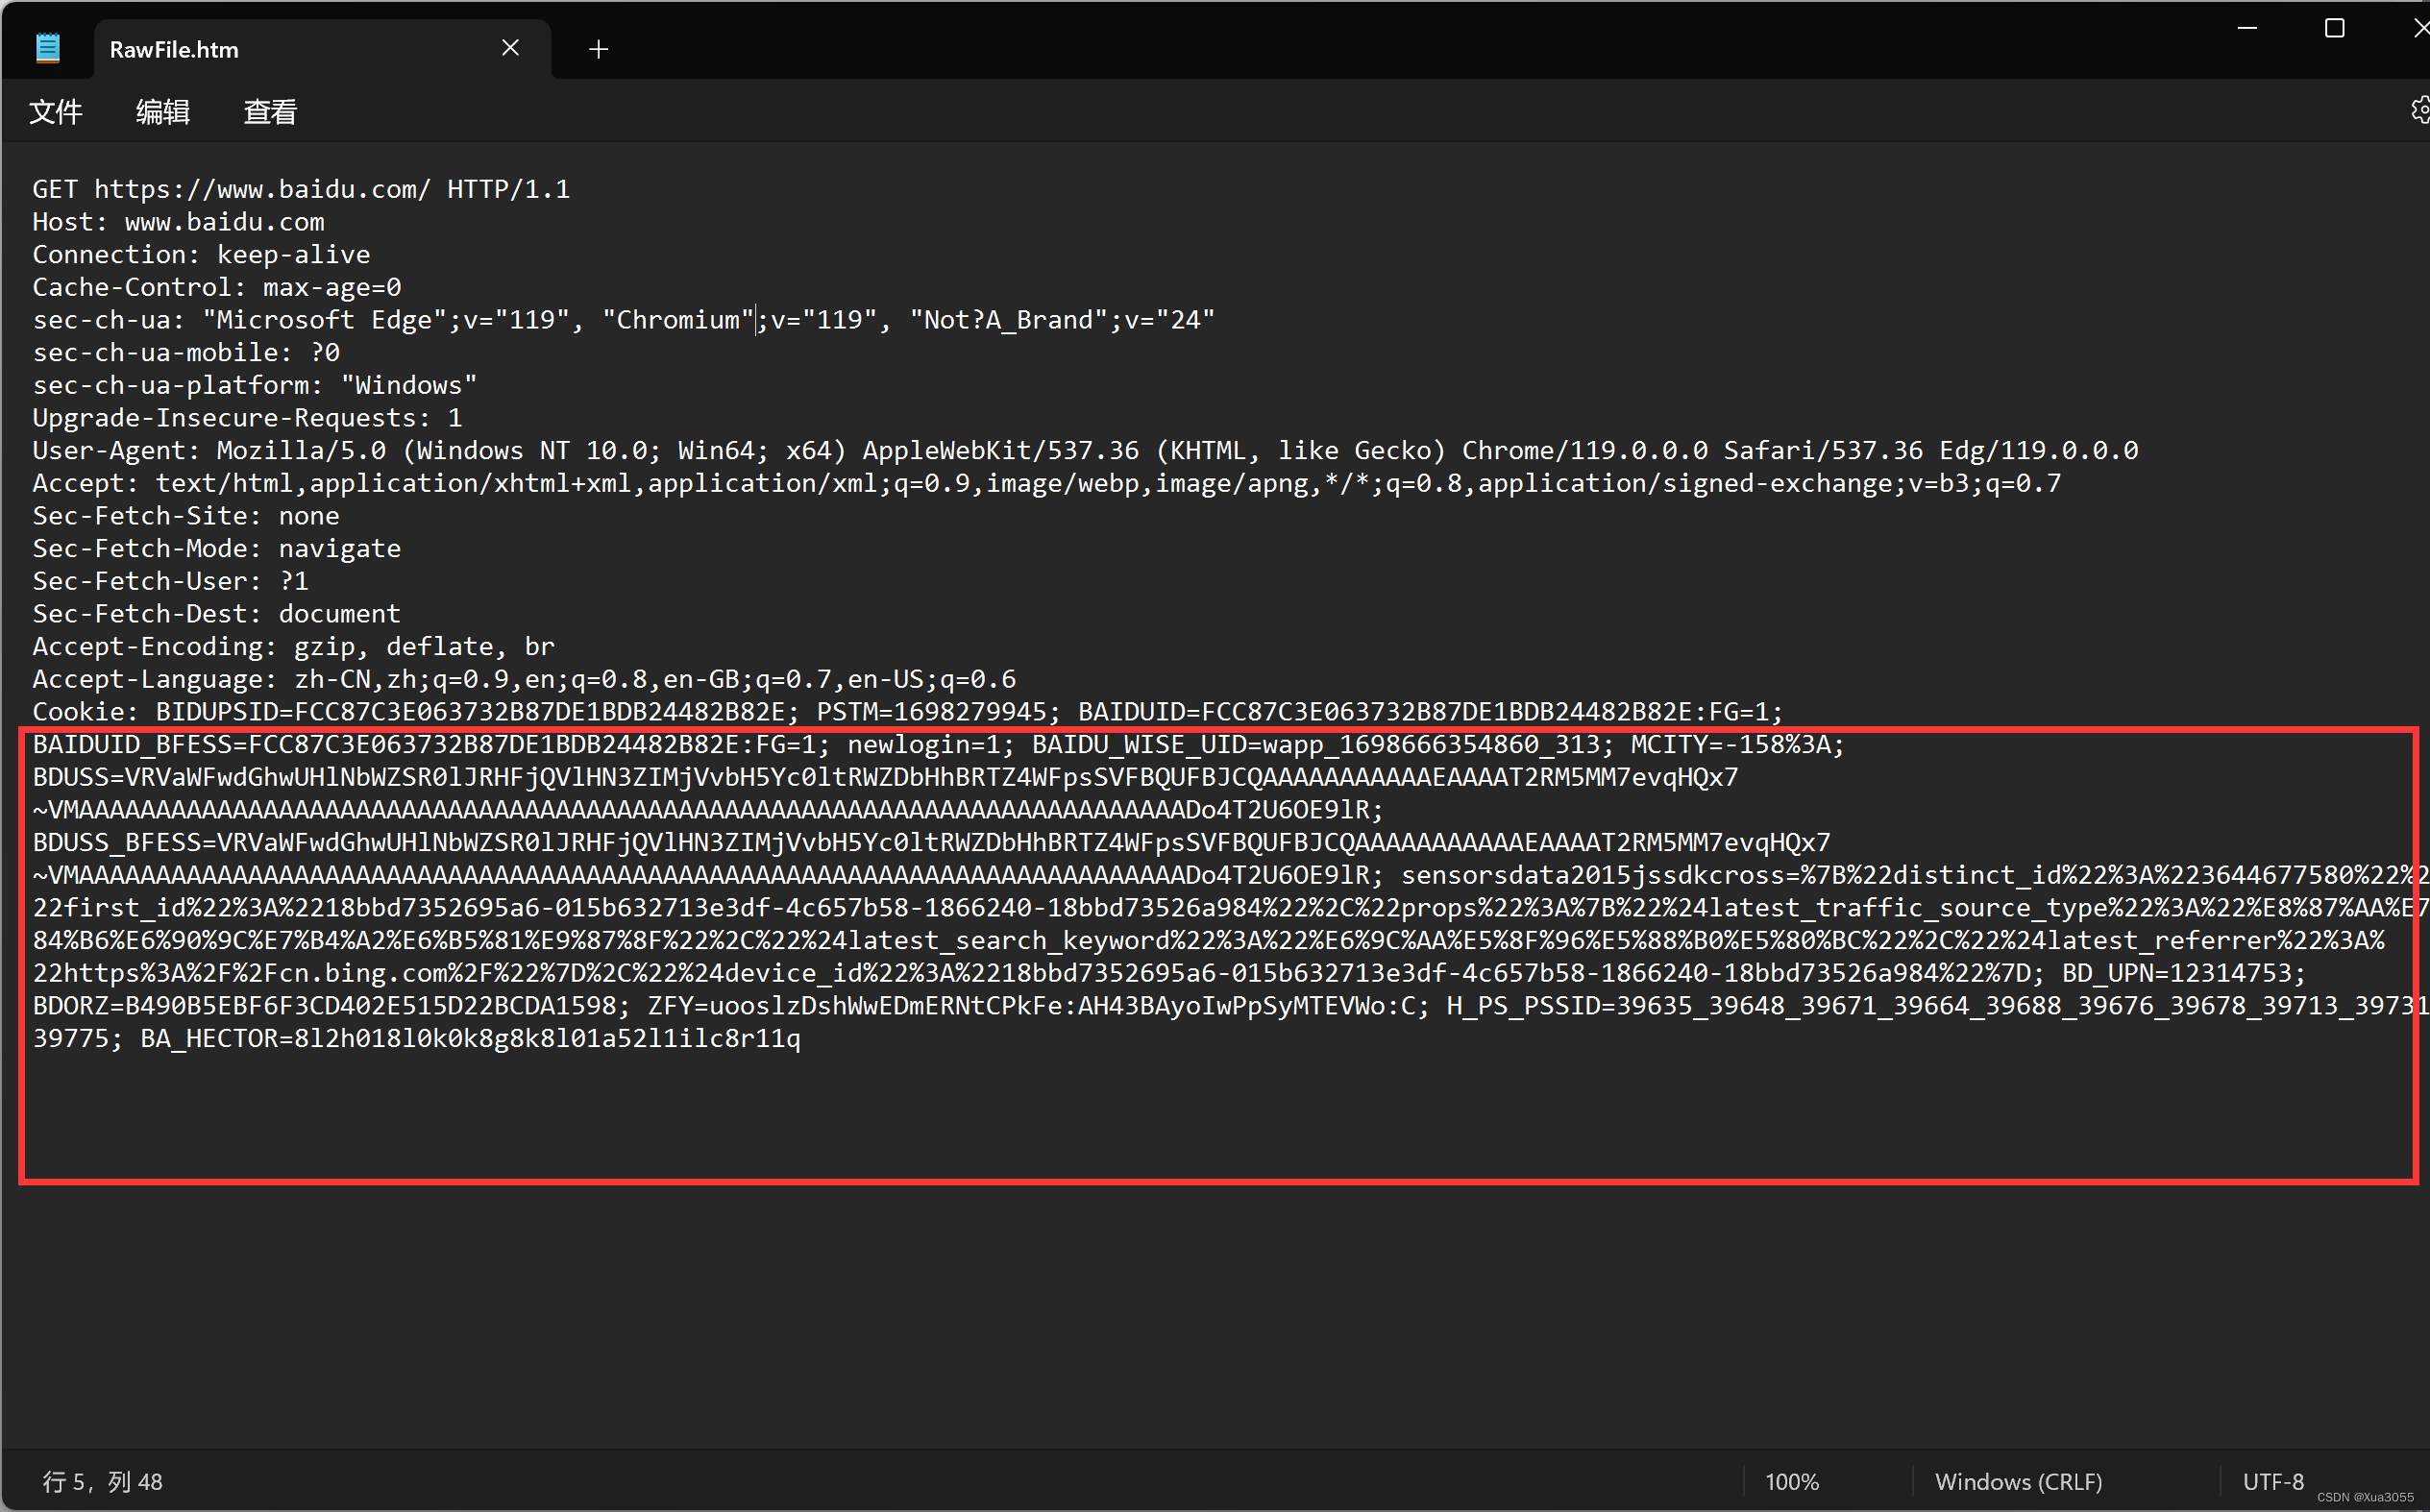
Task: Click the 100% zoom level in status bar
Action: (1791, 1481)
